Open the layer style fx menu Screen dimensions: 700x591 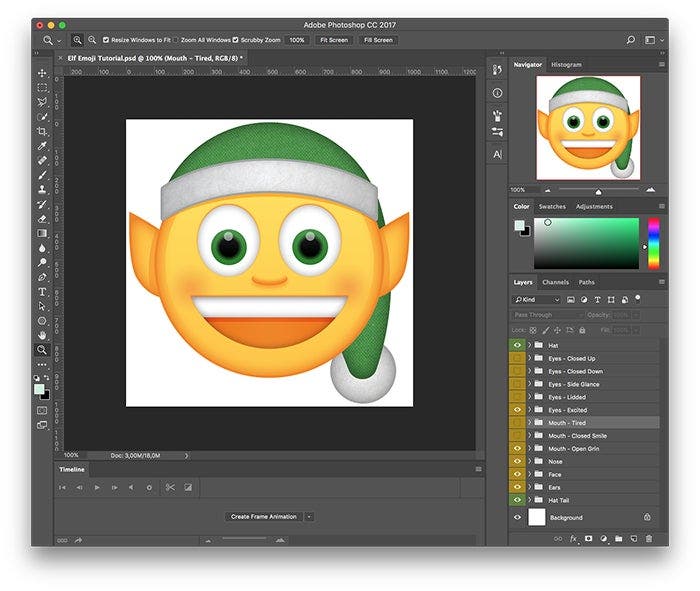574,538
